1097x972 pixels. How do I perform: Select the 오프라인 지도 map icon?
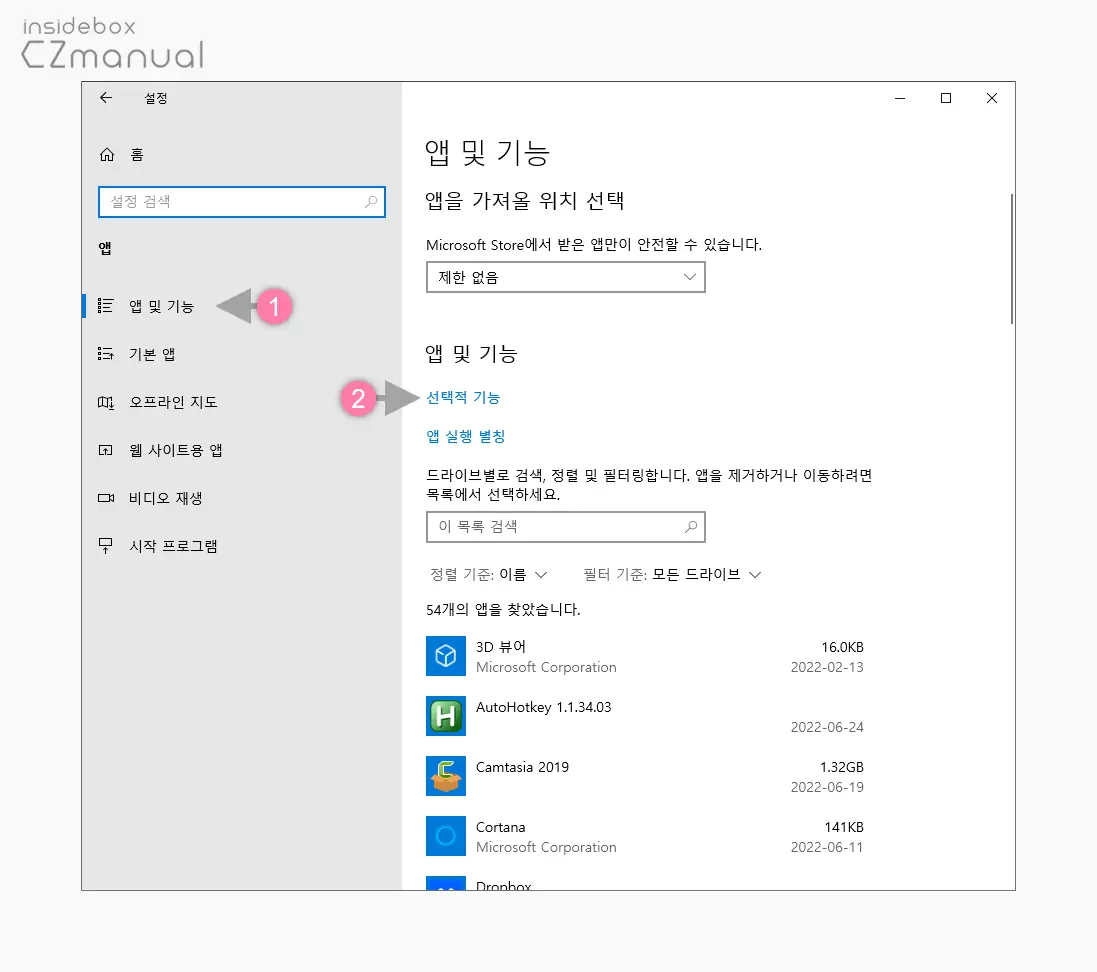pos(106,402)
